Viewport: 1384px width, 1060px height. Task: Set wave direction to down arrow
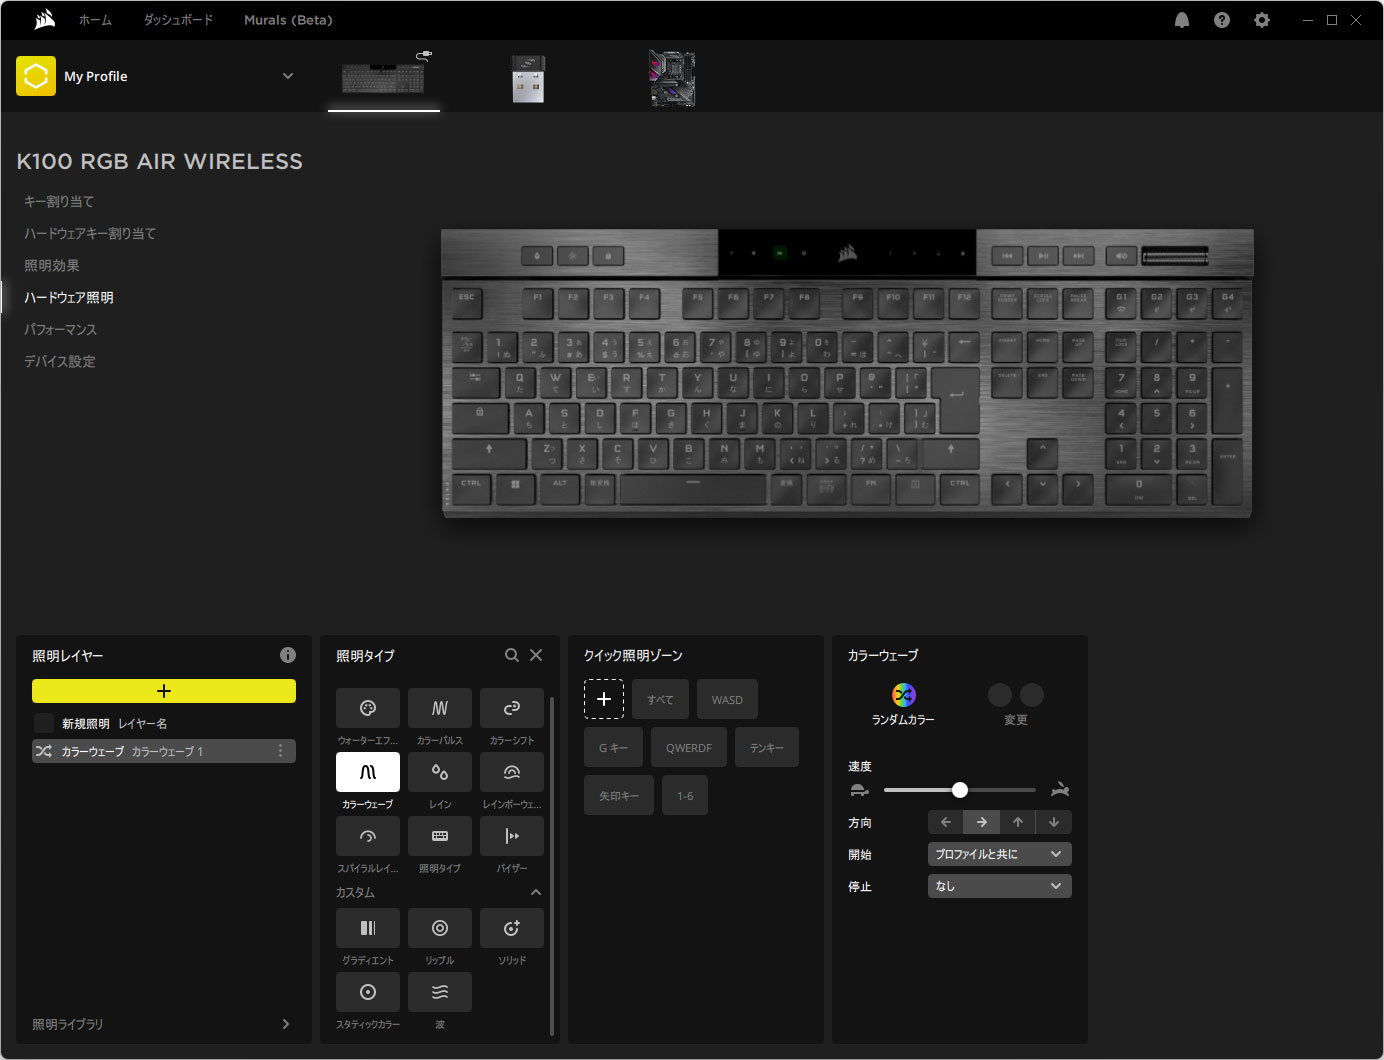[1054, 822]
